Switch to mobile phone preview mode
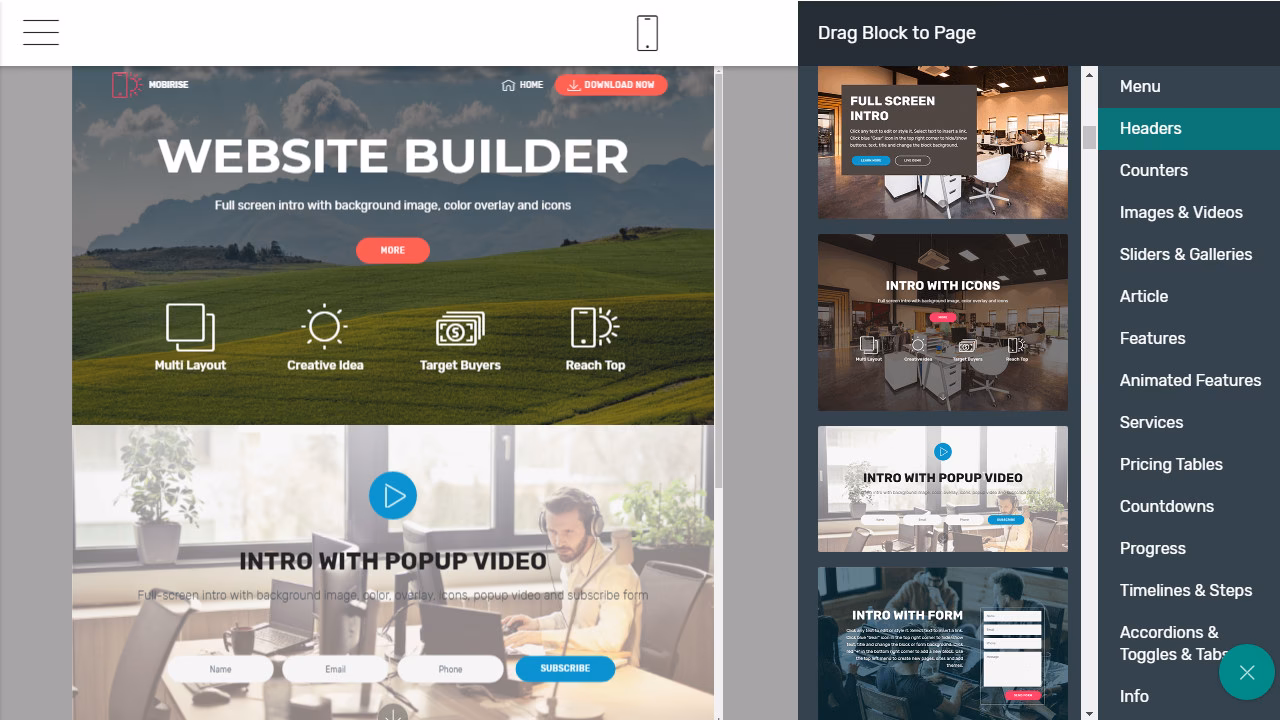Viewport: 1280px width, 720px height. click(647, 32)
